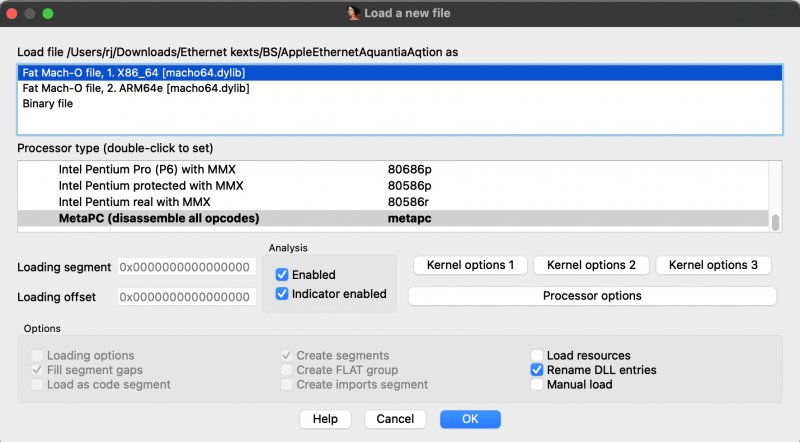Image resolution: width=800 pixels, height=442 pixels.
Task: Close the Load a new file dialog
Action: pyautogui.click(x=12, y=14)
